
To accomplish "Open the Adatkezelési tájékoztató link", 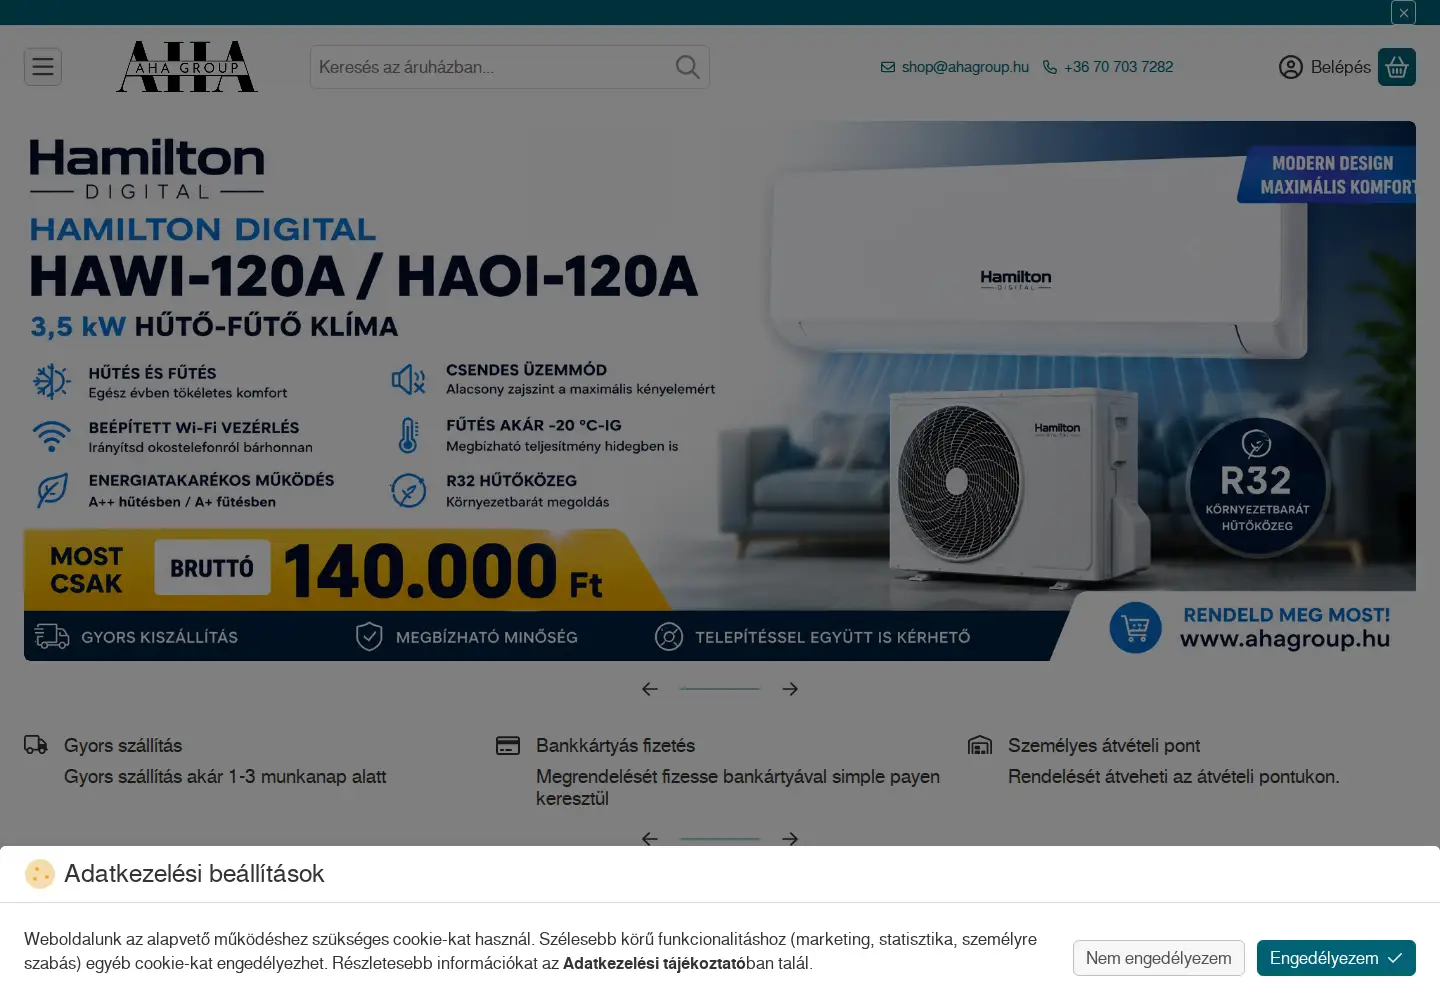I will [x=654, y=963].
